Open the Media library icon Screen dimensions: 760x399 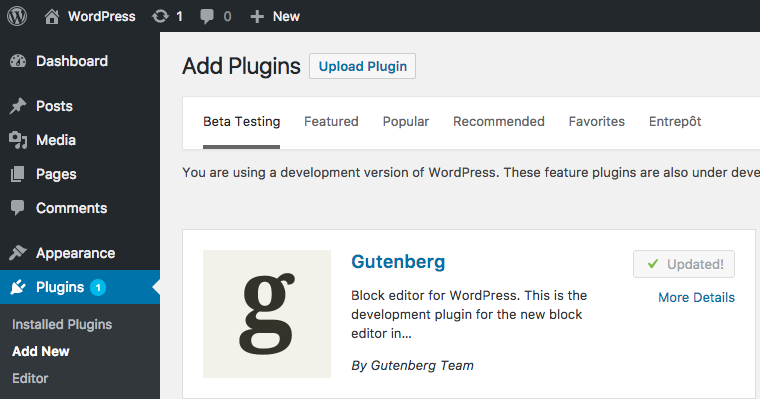[18, 140]
